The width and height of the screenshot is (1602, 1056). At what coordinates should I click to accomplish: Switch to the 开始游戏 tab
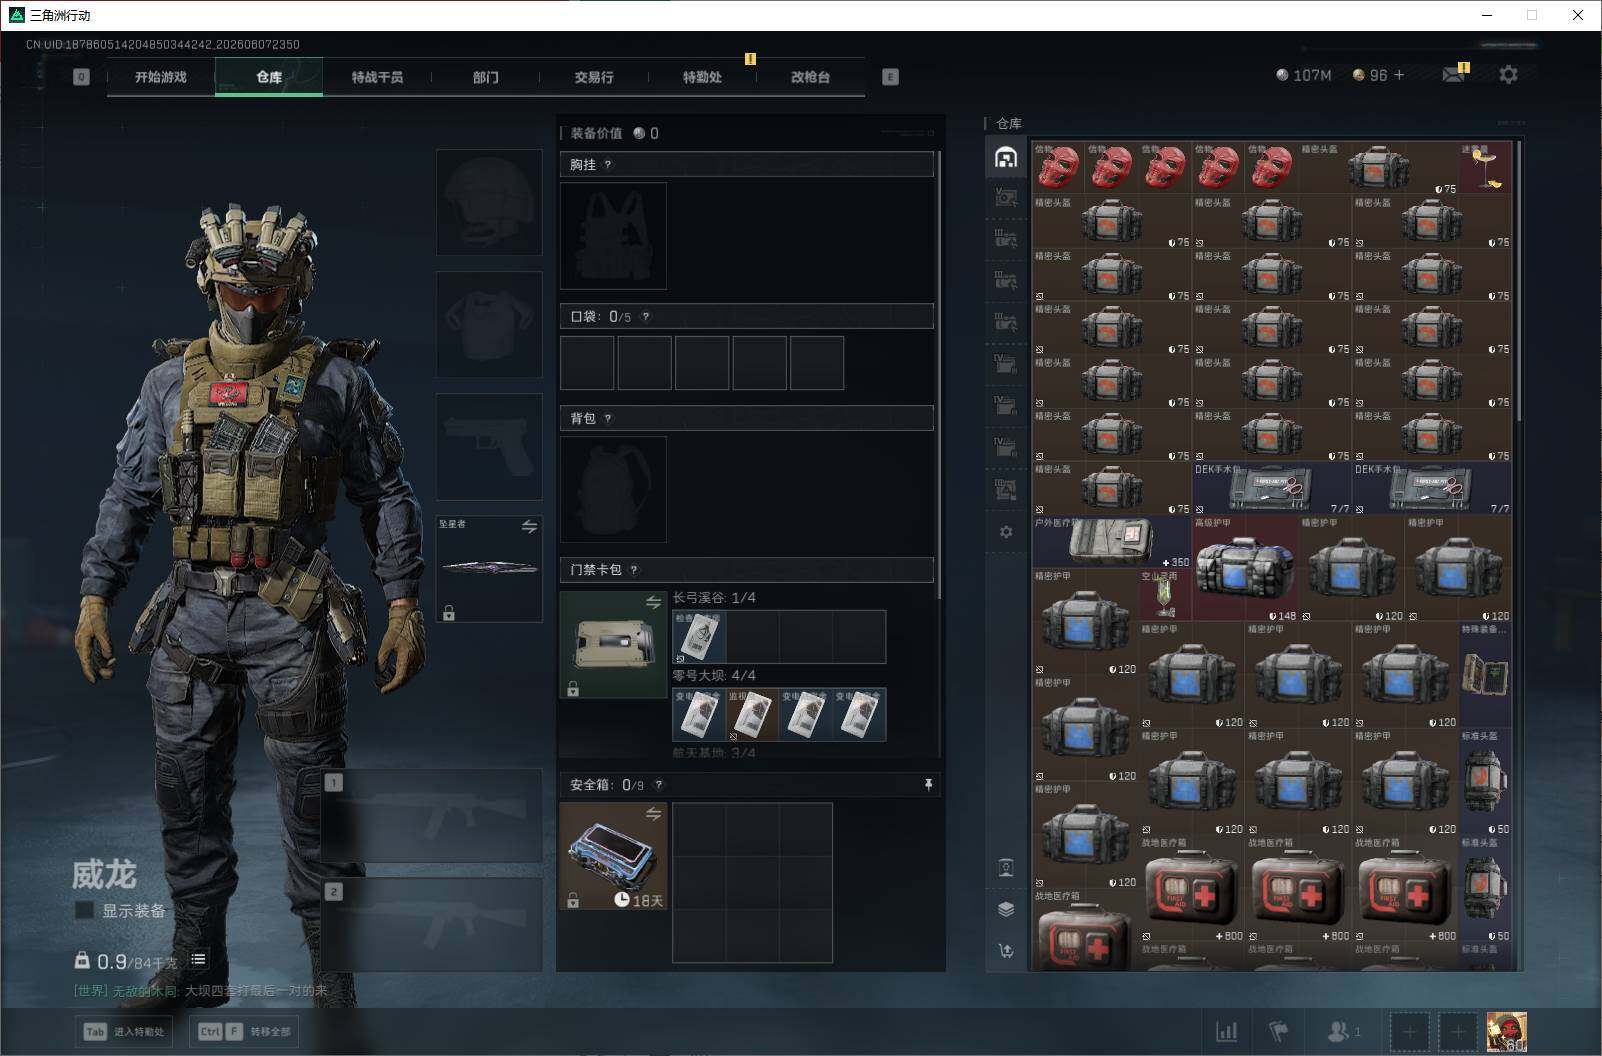click(161, 77)
